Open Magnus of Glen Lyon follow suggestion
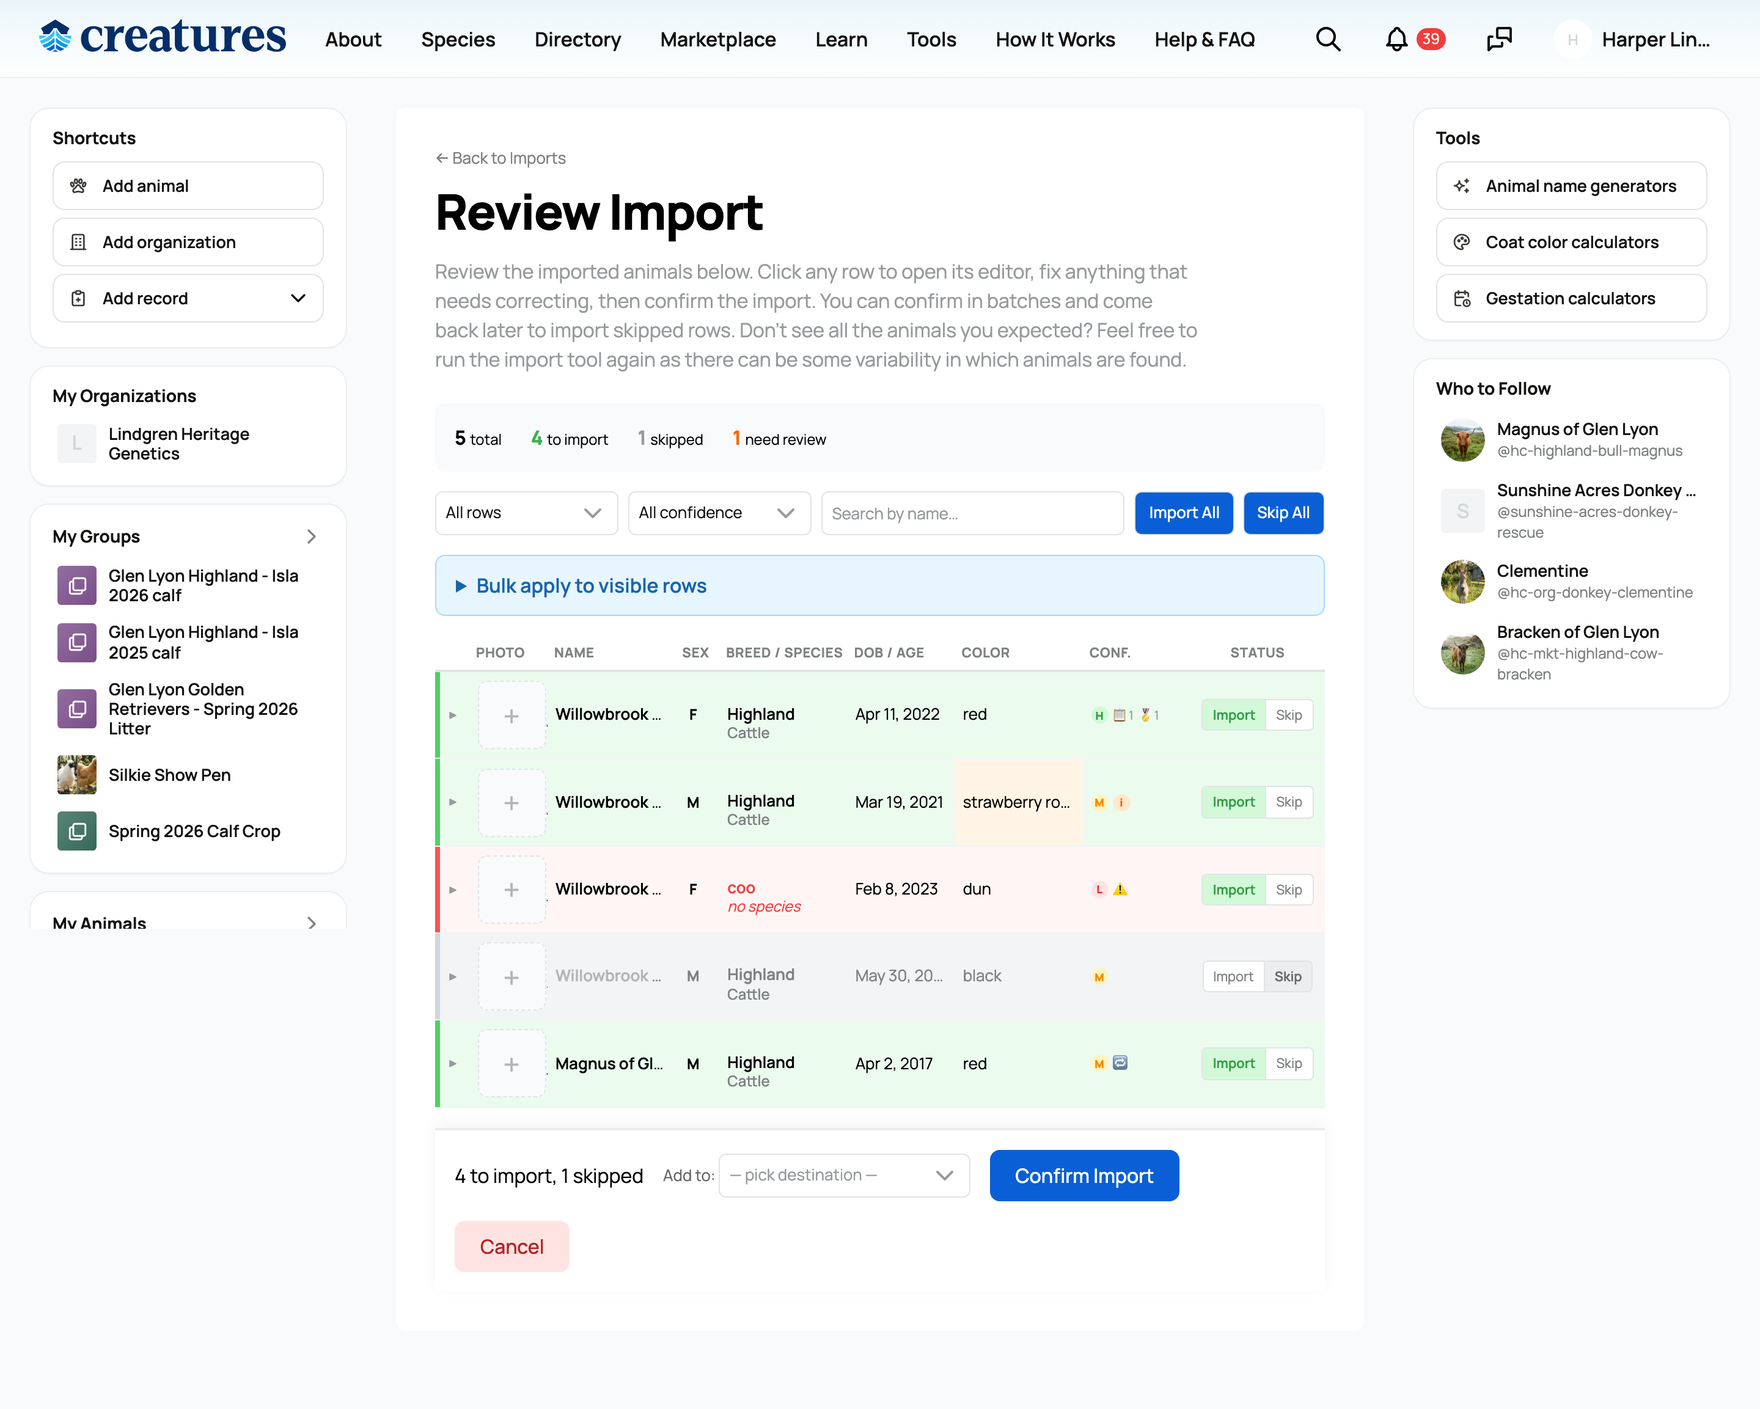This screenshot has width=1760, height=1409. (1577, 439)
